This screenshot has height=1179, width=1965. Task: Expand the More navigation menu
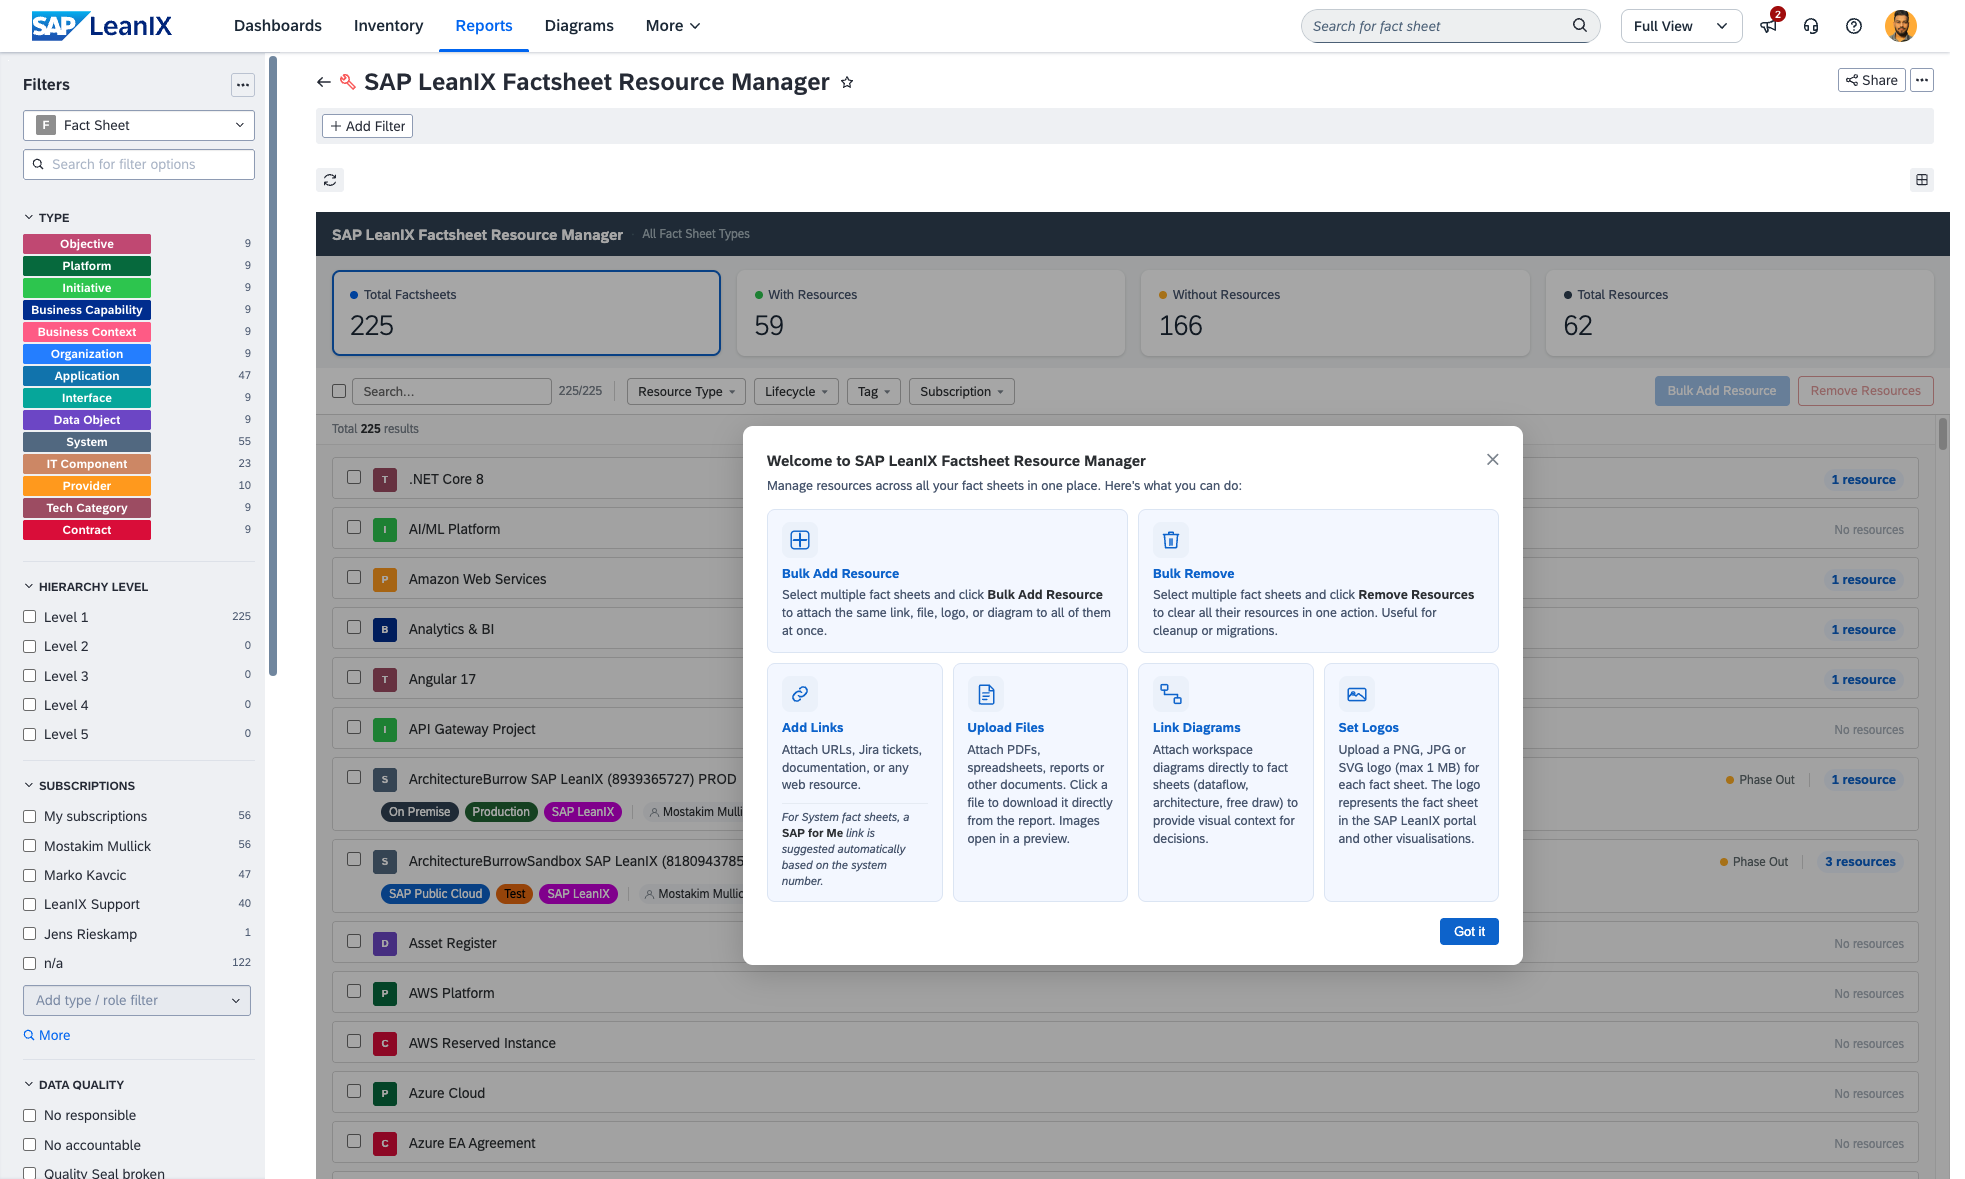point(673,26)
